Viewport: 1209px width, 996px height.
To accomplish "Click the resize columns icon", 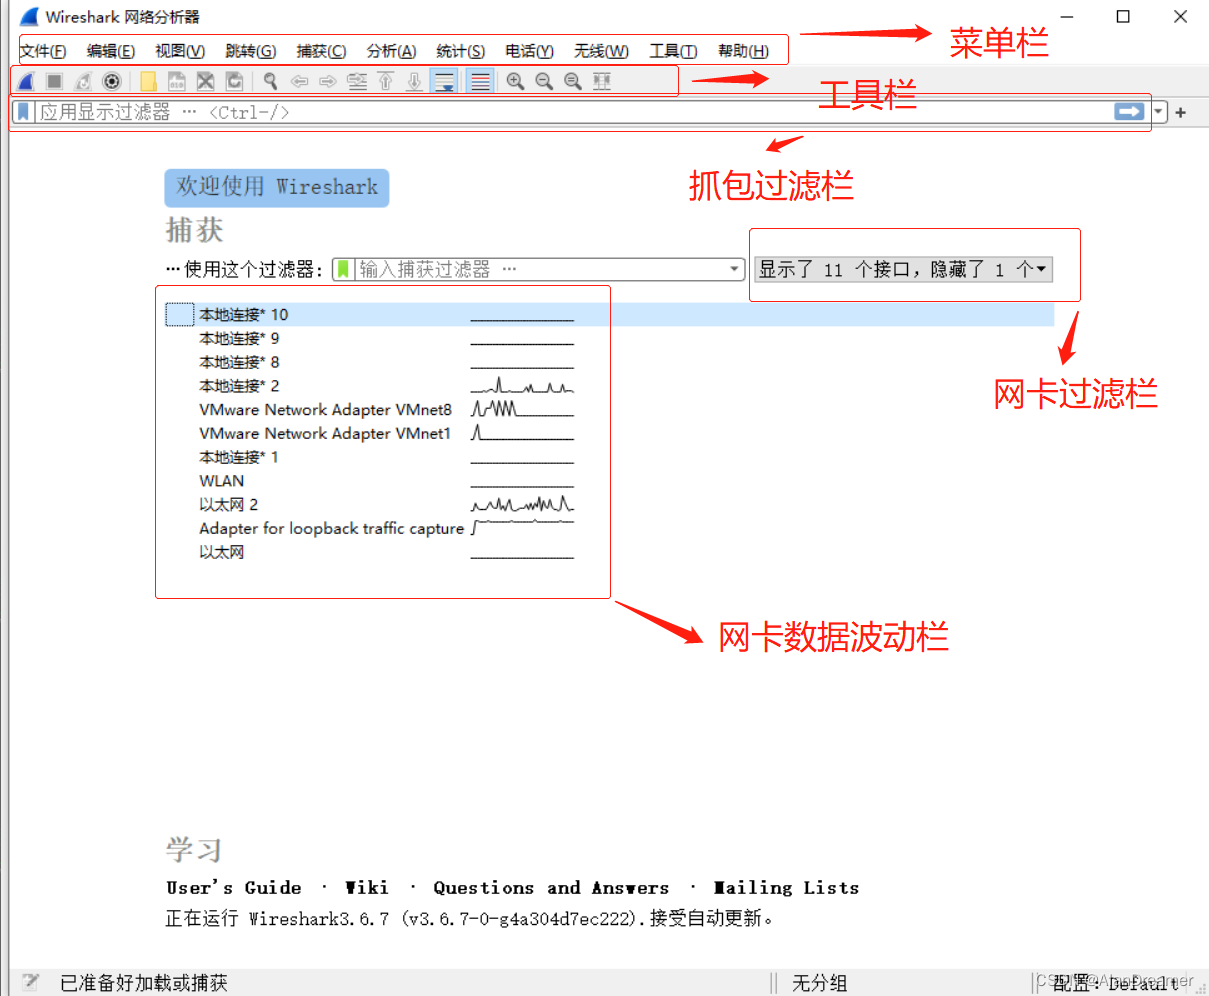I will pyautogui.click(x=602, y=81).
